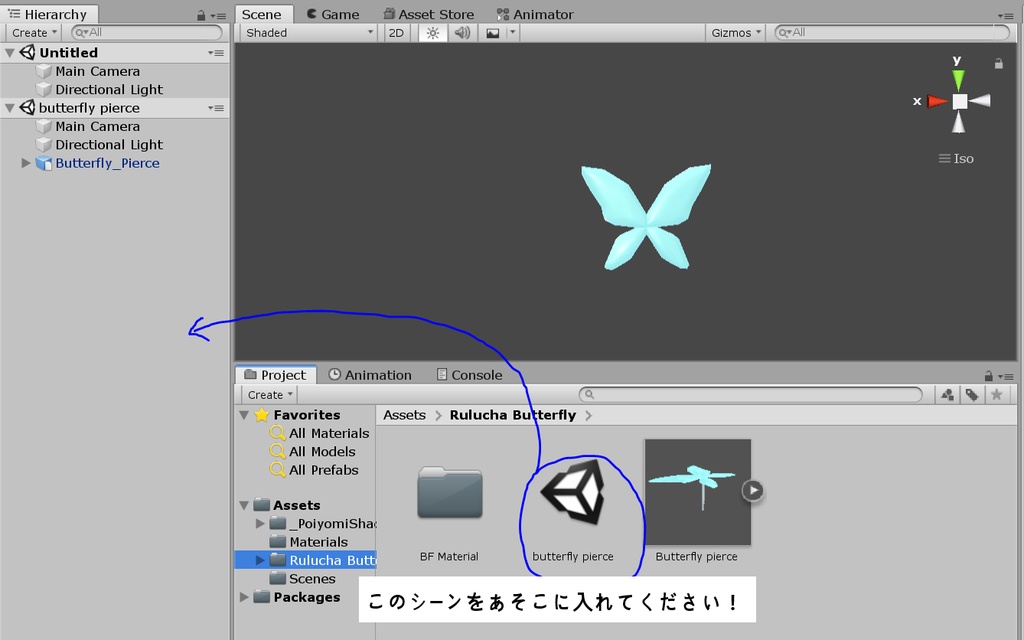This screenshot has height=640, width=1024.
Task: Open the Assets breadcrumb in the Project view
Action: coord(403,414)
